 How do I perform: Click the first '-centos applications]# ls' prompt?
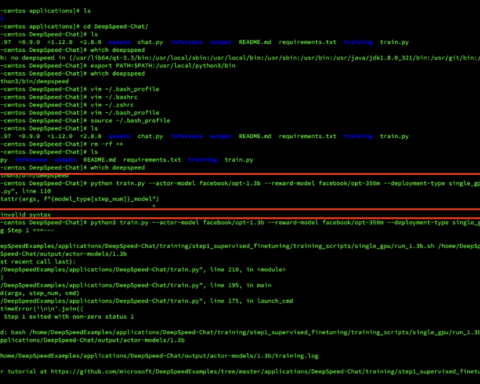coord(45,11)
